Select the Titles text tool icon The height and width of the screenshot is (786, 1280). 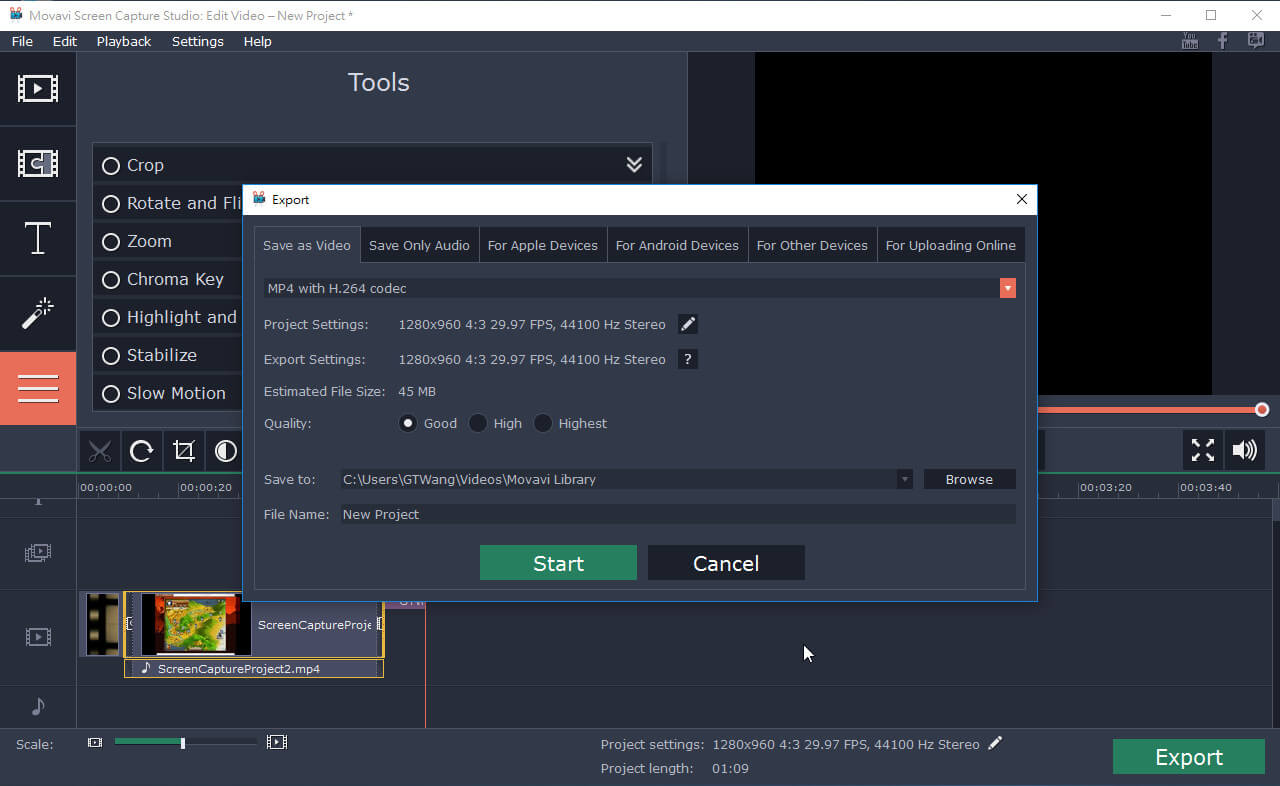(37, 239)
